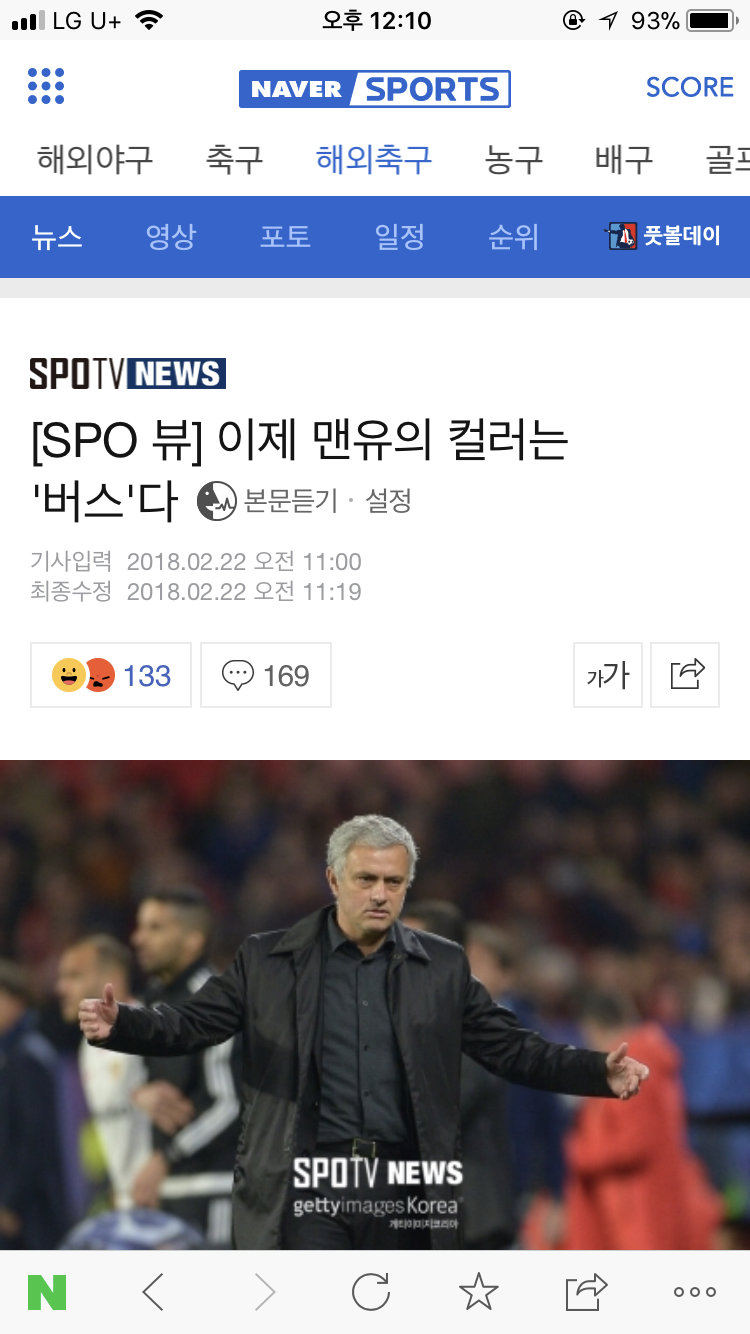Tap the article share icon beside font size

[685, 675]
